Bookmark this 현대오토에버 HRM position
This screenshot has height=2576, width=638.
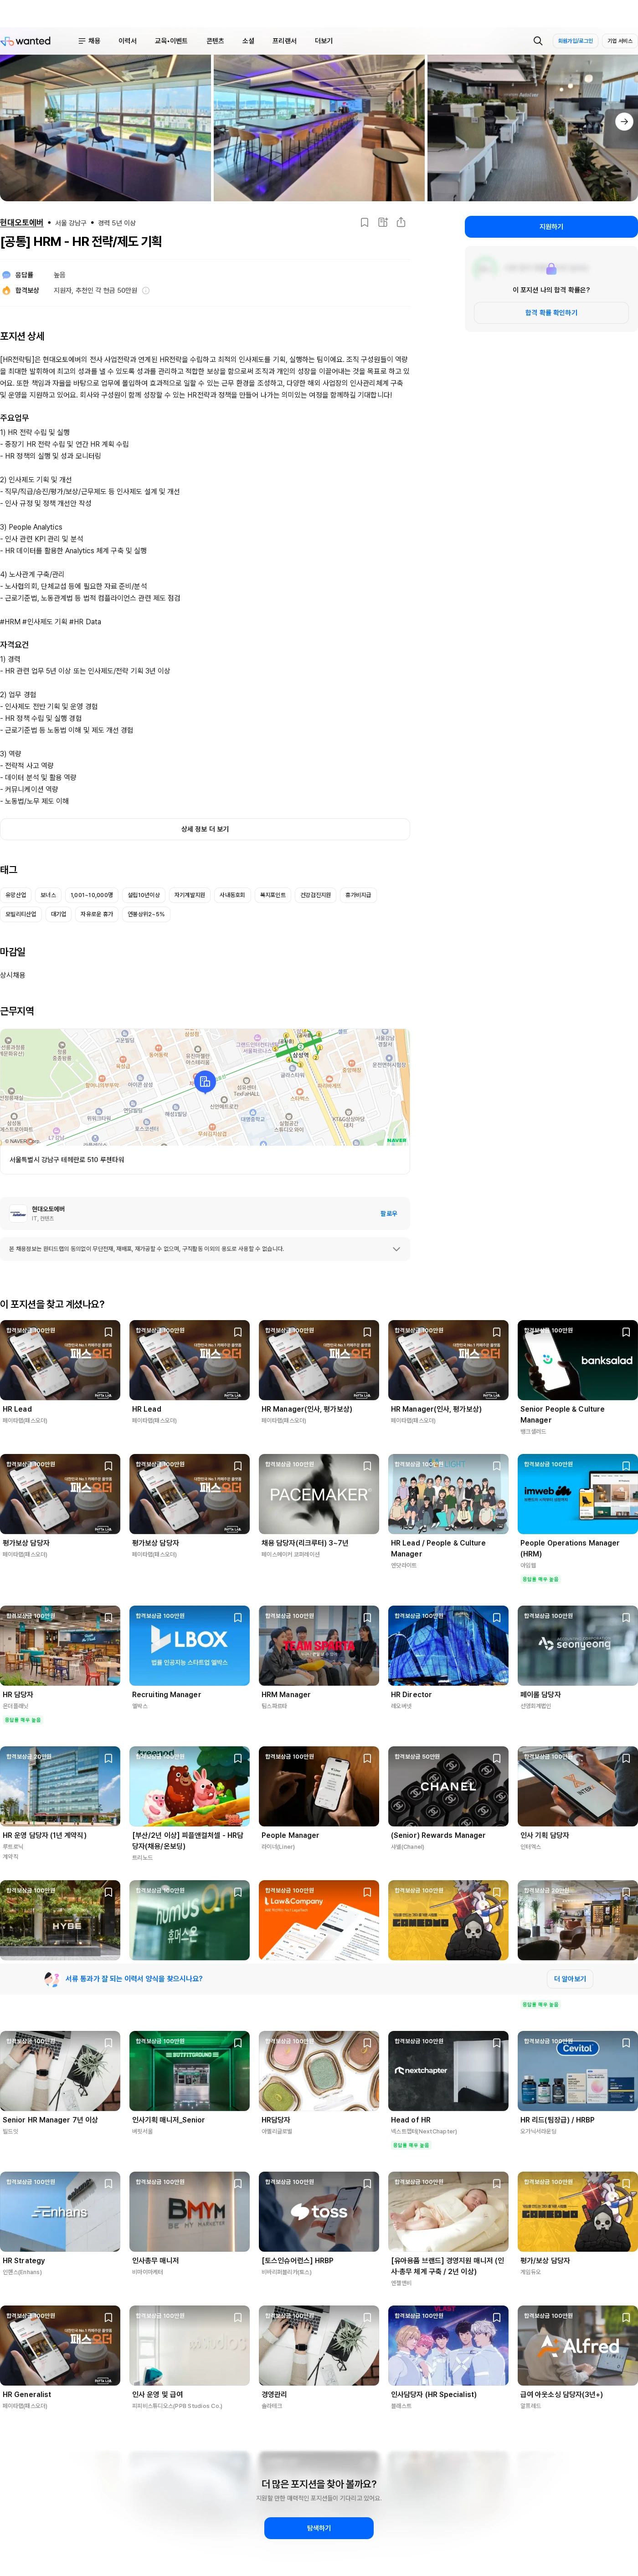tap(364, 222)
